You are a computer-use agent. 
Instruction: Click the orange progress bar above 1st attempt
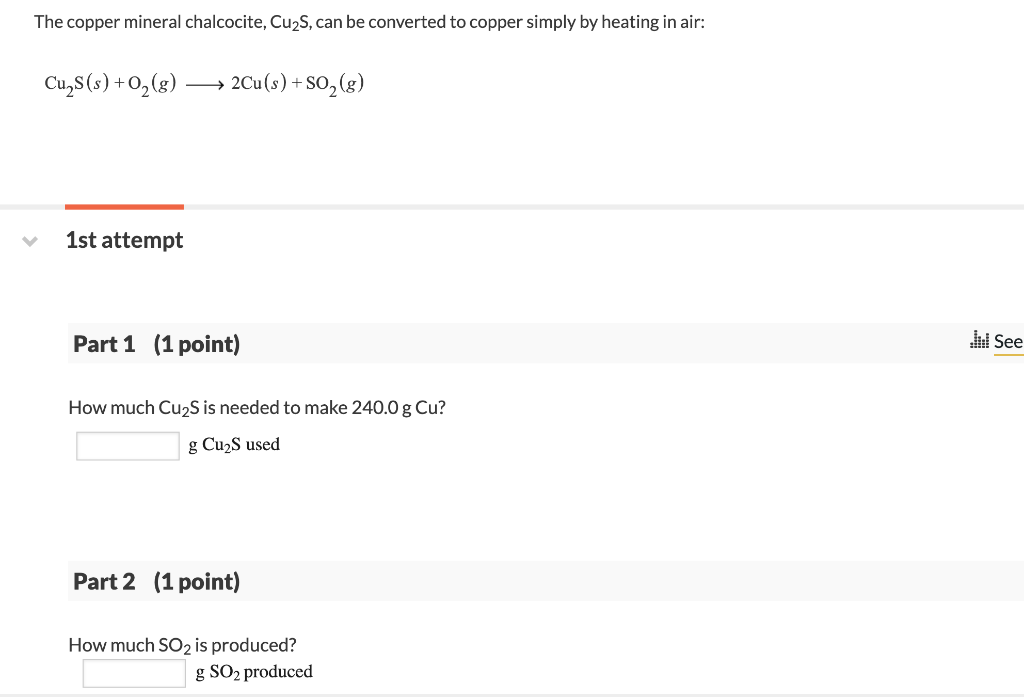pyautogui.click(x=124, y=208)
